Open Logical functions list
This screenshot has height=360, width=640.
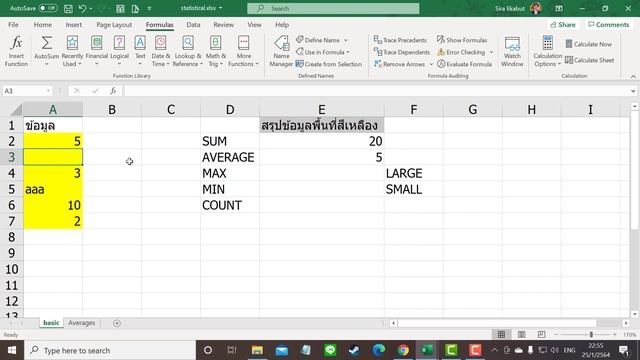119,52
